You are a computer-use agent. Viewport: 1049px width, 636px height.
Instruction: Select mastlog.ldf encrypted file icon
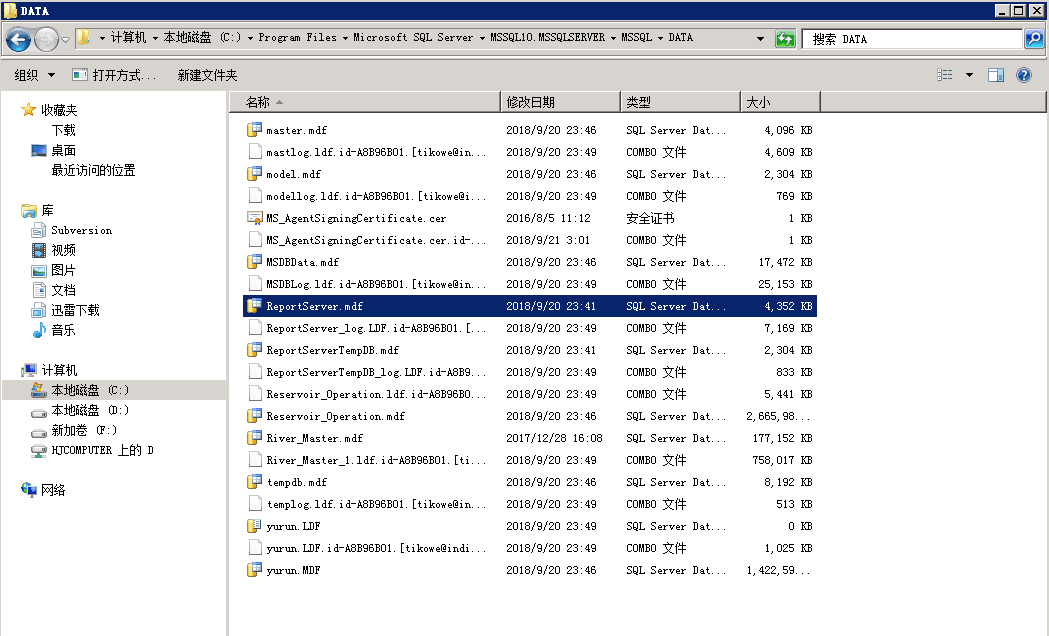click(254, 152)
